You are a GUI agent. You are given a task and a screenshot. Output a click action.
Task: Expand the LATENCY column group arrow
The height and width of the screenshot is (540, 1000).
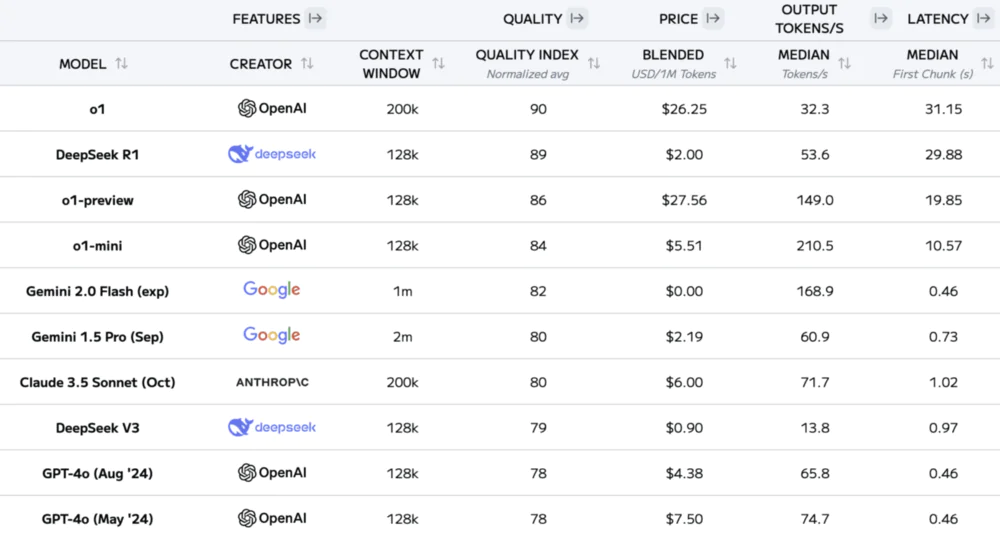983,18
